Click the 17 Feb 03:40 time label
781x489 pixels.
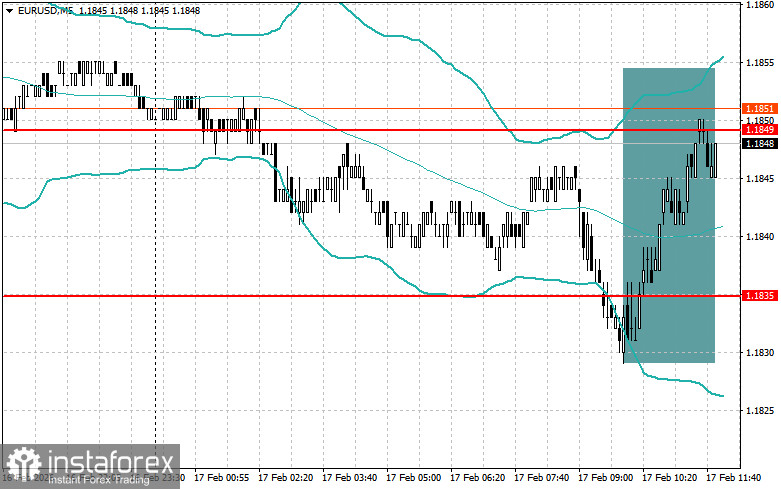pos(349,478)
